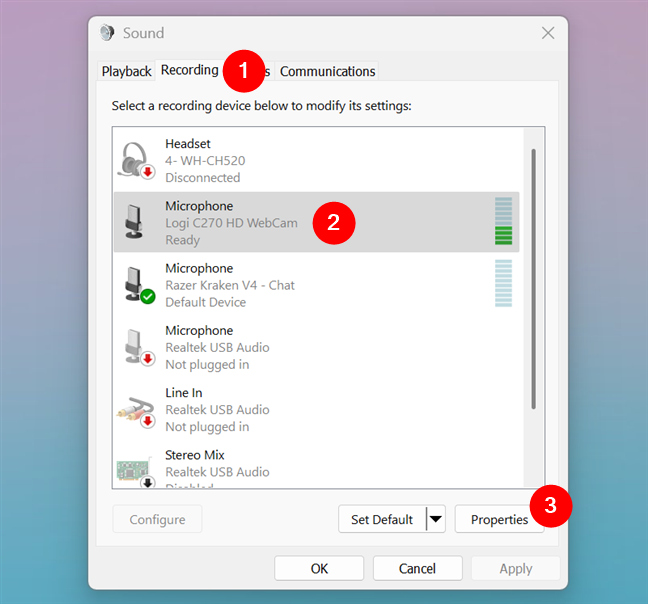Open the Set Default dropdown arrow
The width and height of the screenshot is (648, 604).
tap(436, 519)
